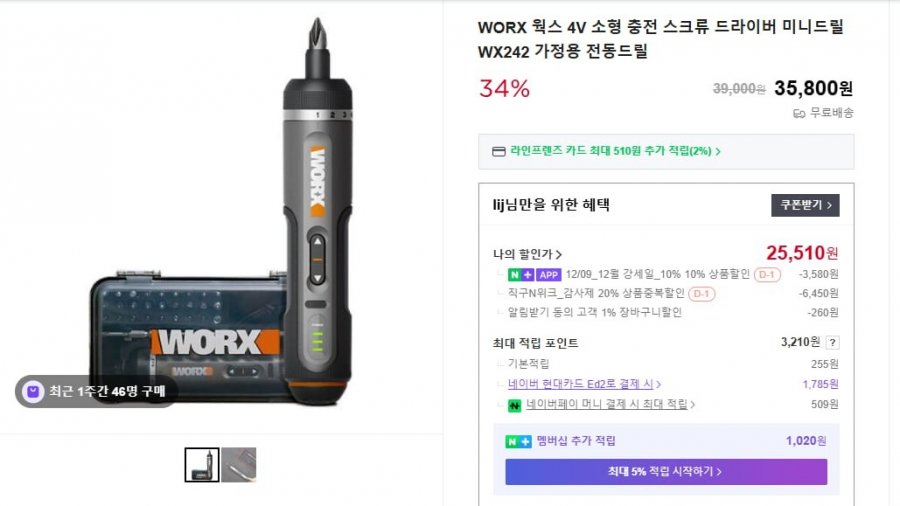Click the purple APP badge icon
The image size is (900, 506).
coord(548,275)
